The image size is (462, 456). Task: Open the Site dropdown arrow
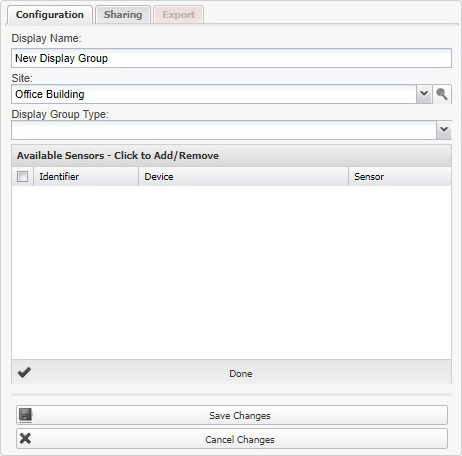(424, 94)
